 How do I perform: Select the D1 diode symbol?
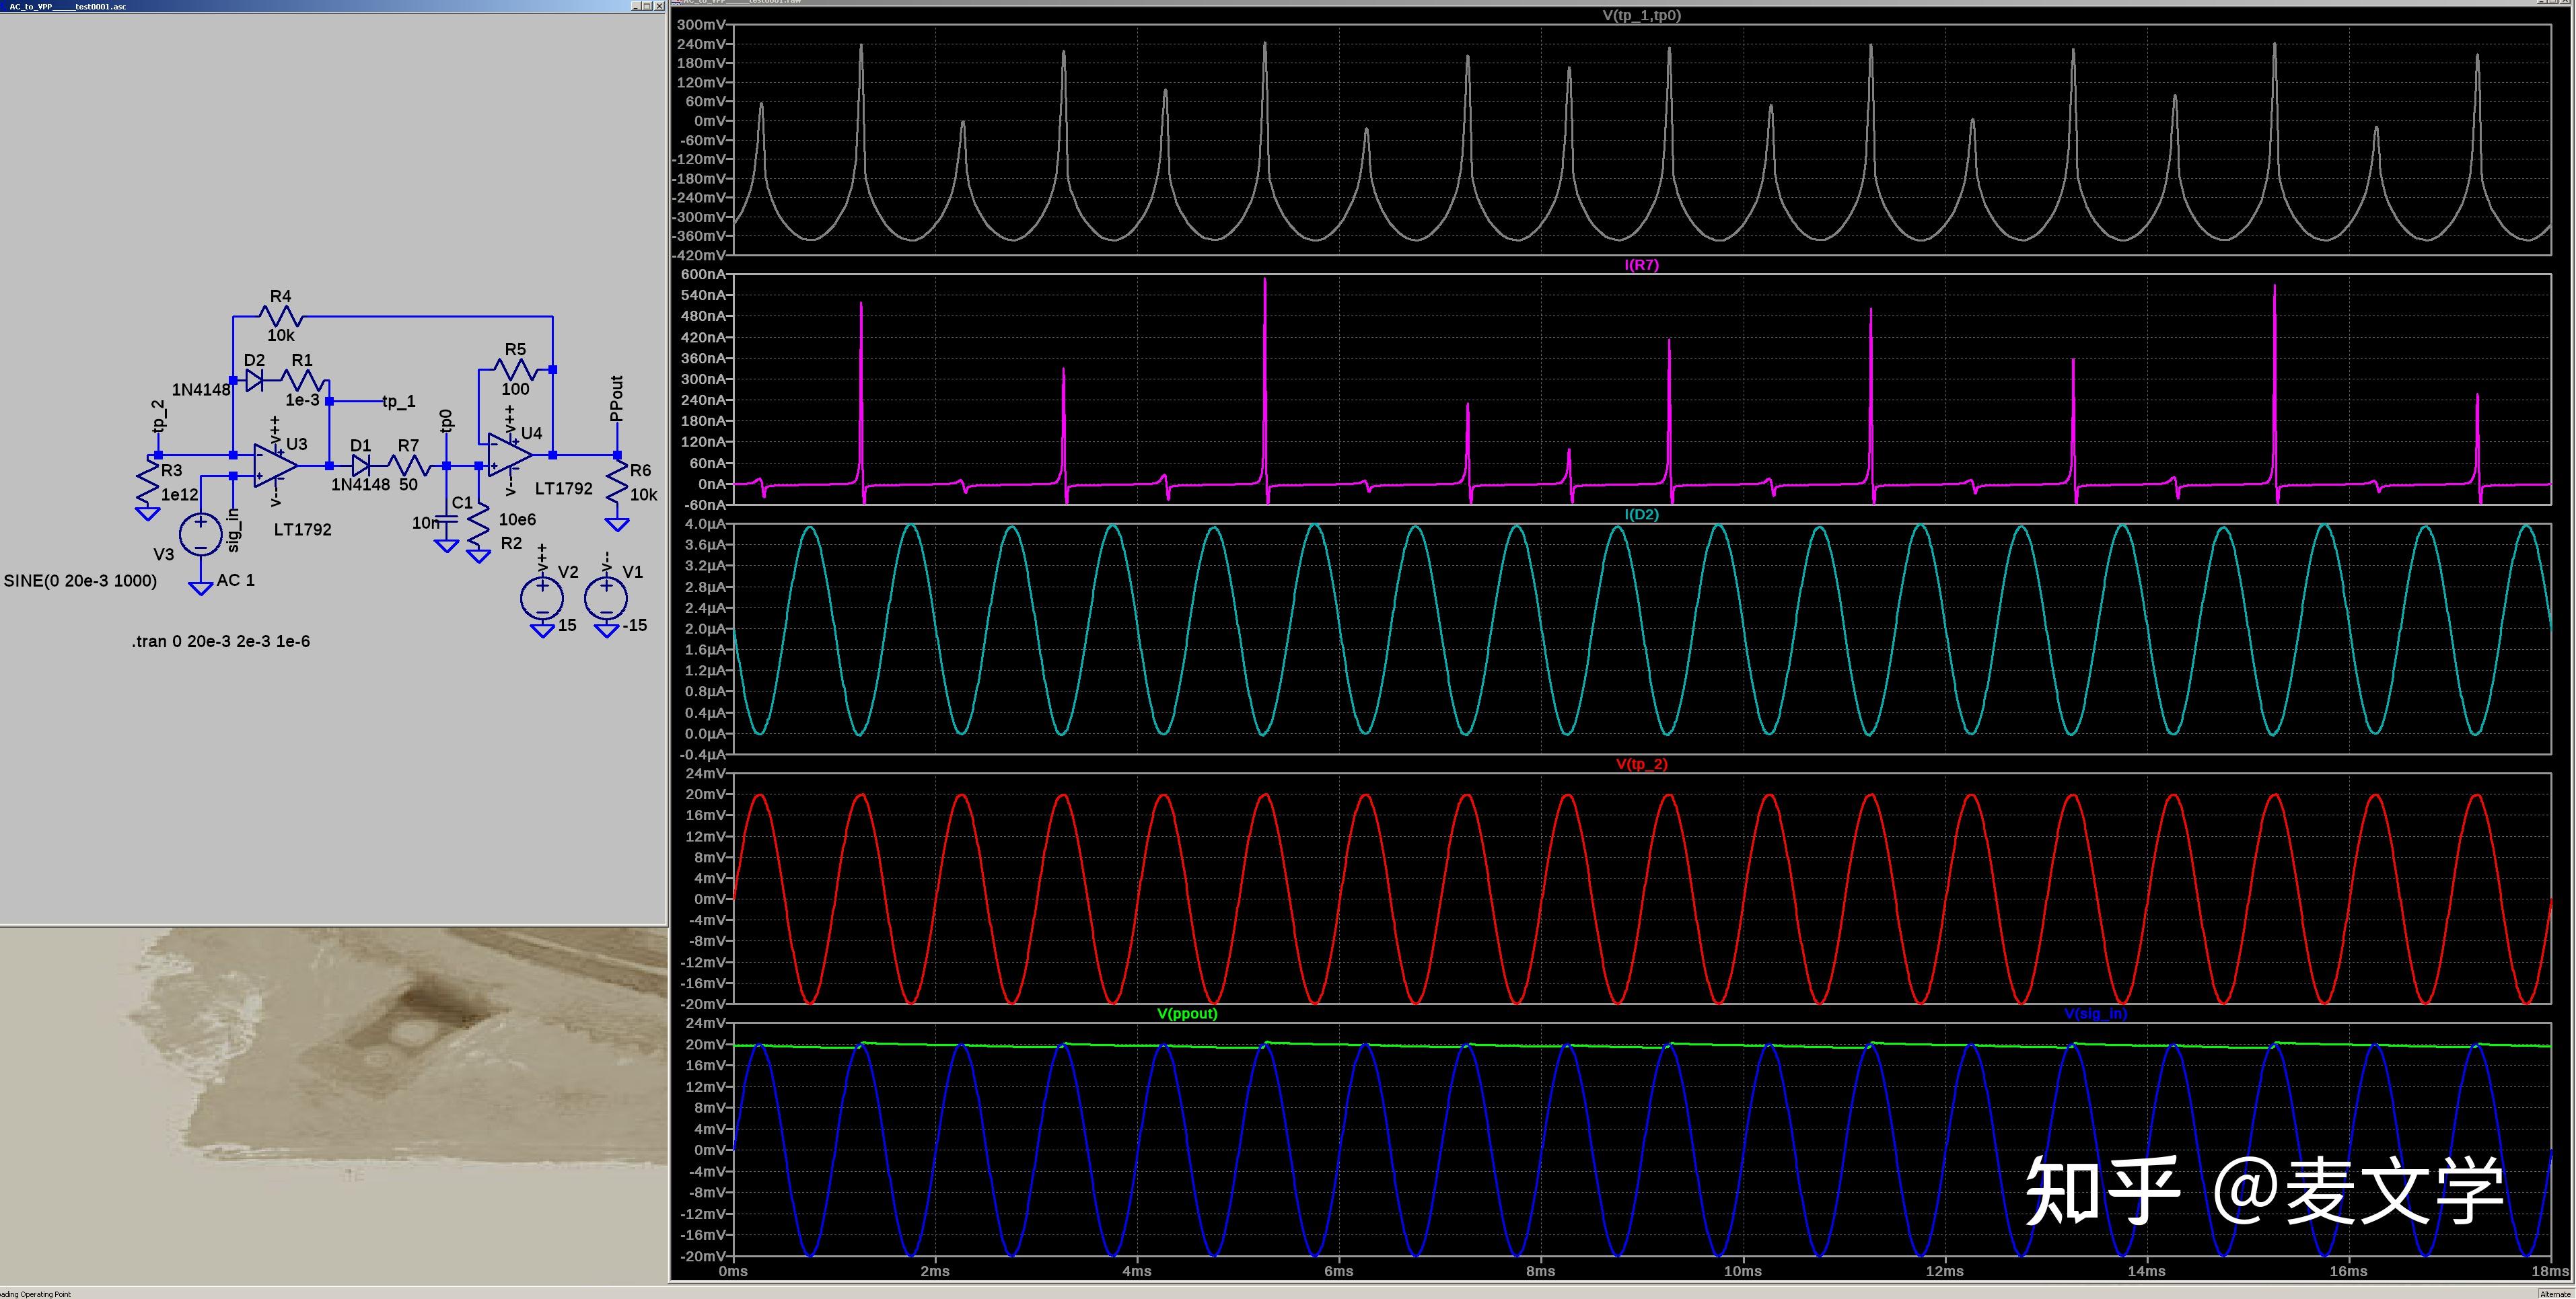[361, 466]
